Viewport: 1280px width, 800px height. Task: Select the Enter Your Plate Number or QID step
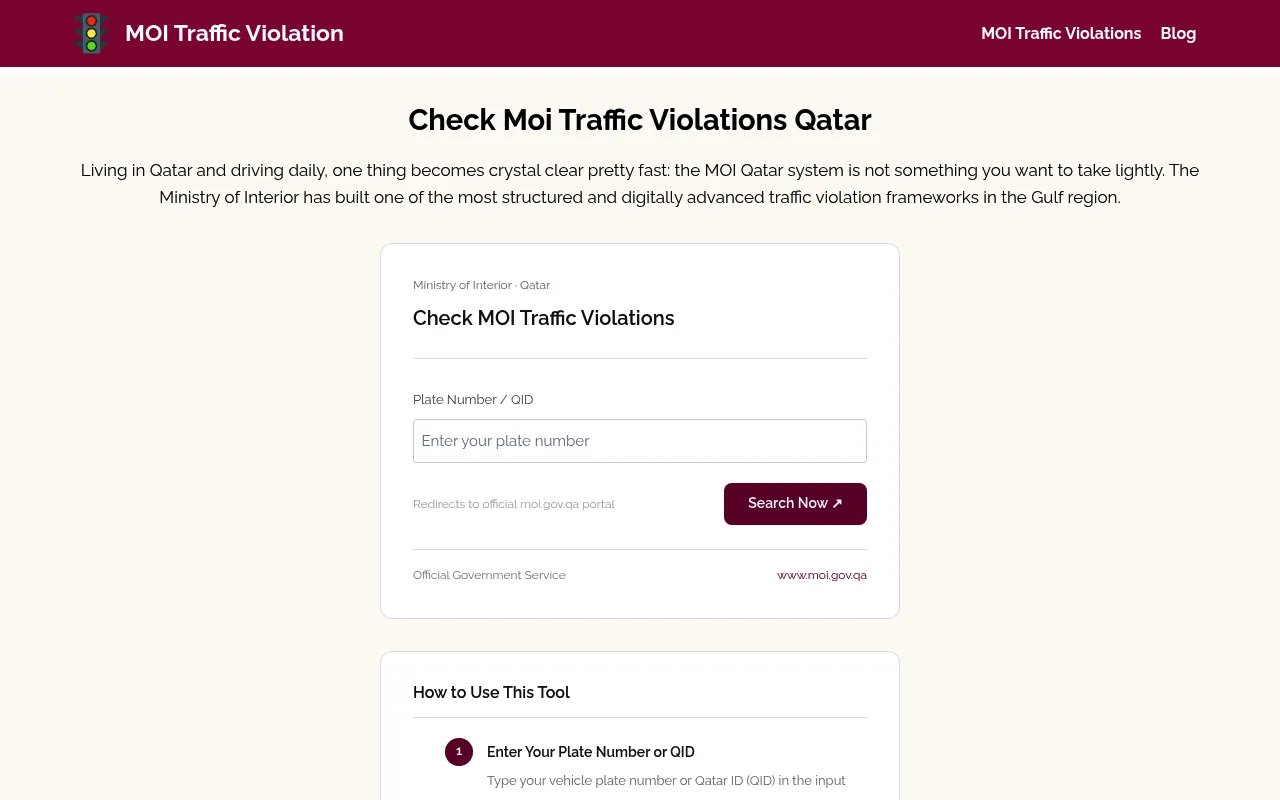pos(591,752)
